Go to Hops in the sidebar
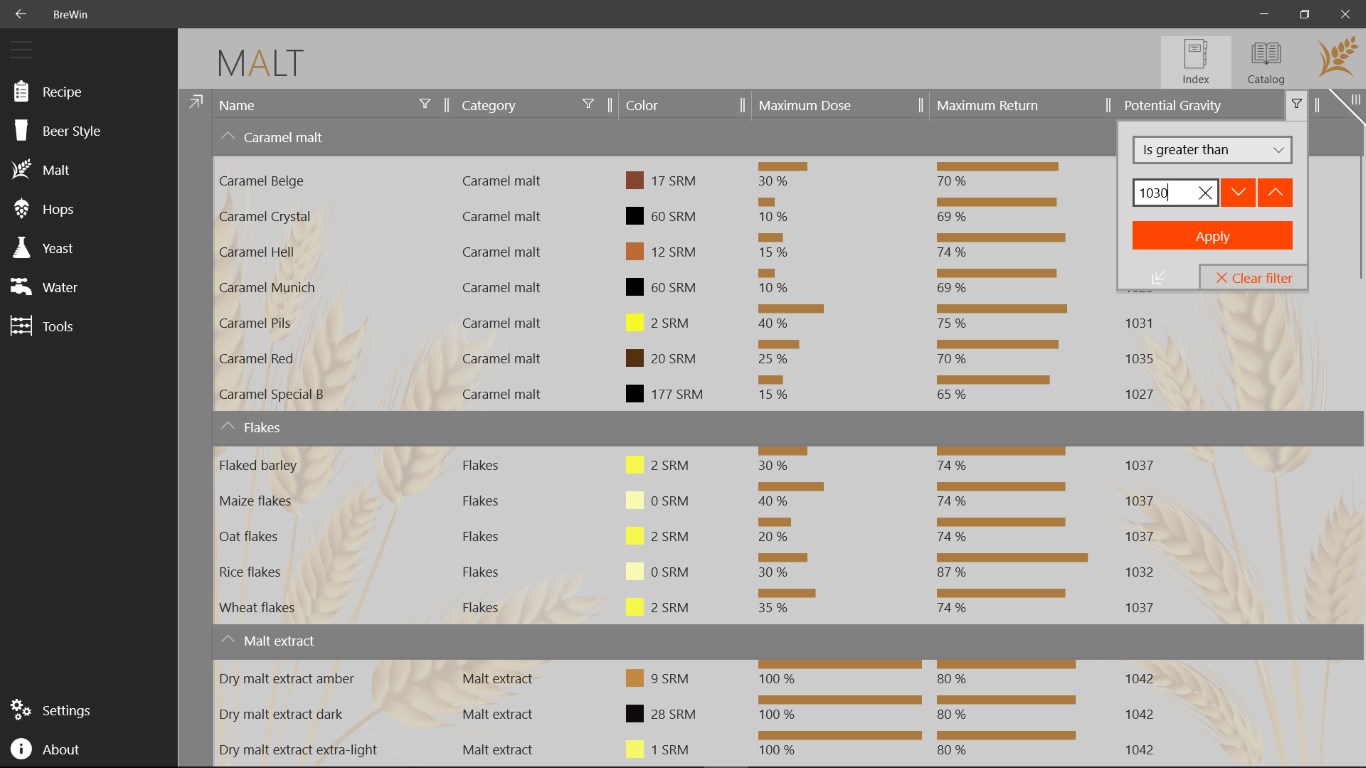 (58, 209)
